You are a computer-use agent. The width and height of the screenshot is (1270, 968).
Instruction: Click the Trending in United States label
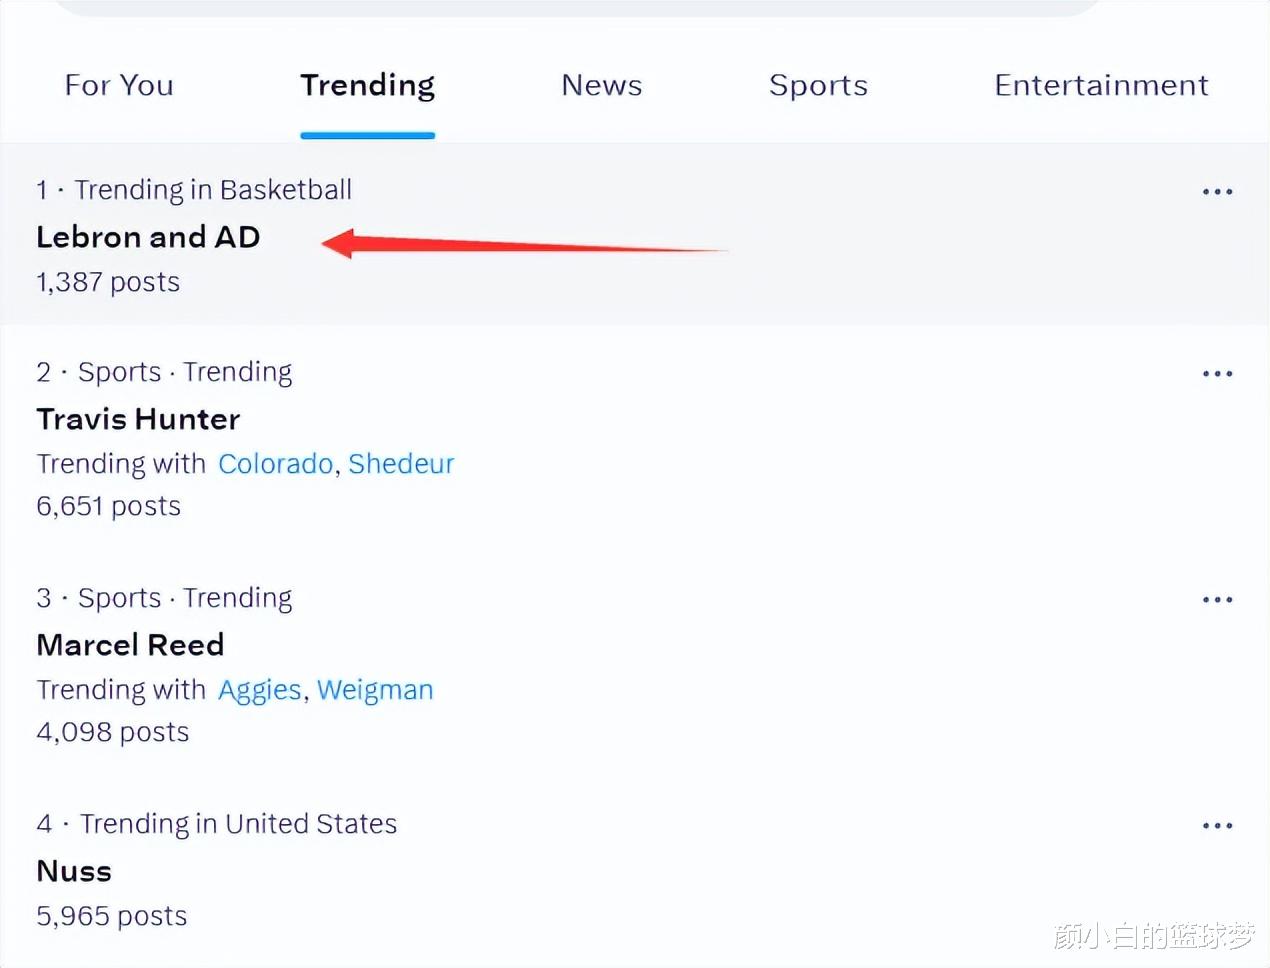click(238, 824)
